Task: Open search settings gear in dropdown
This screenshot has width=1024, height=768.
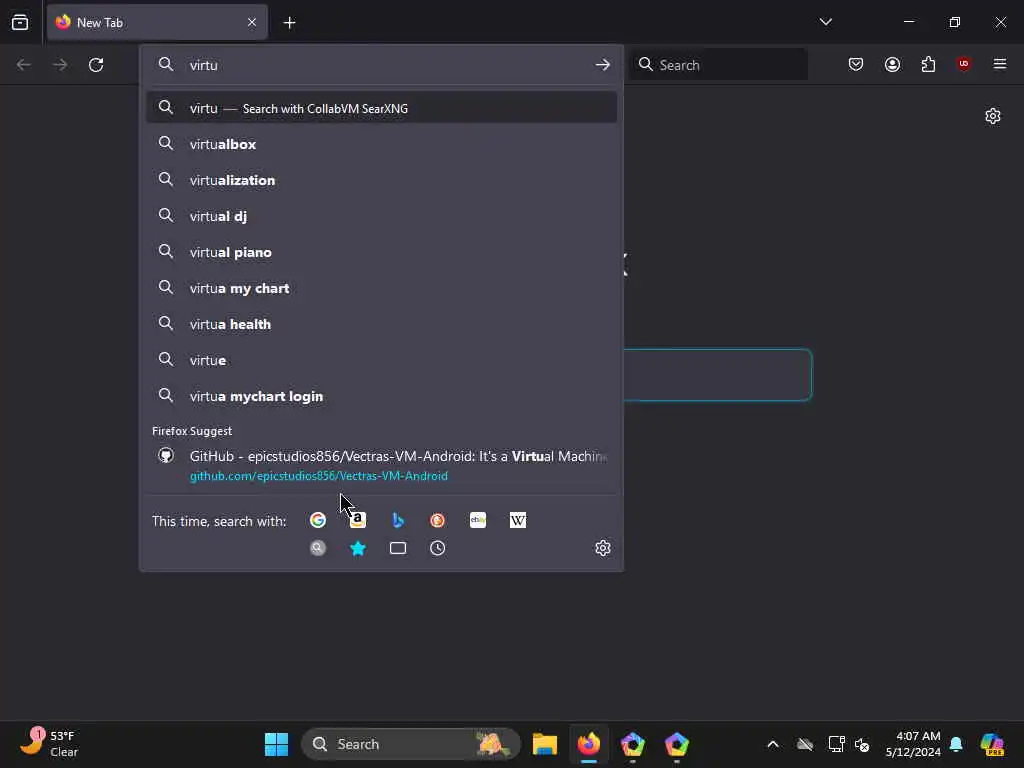Action: (x=603, y=548)
